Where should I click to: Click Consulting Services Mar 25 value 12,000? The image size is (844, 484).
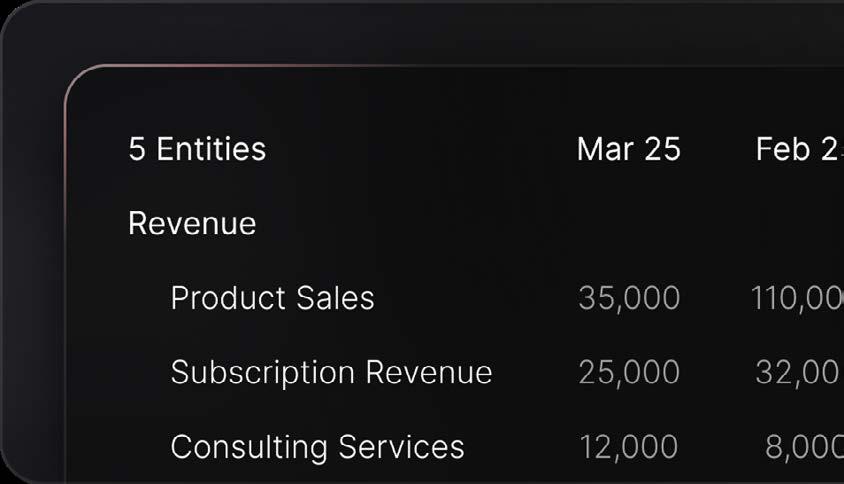629,447
